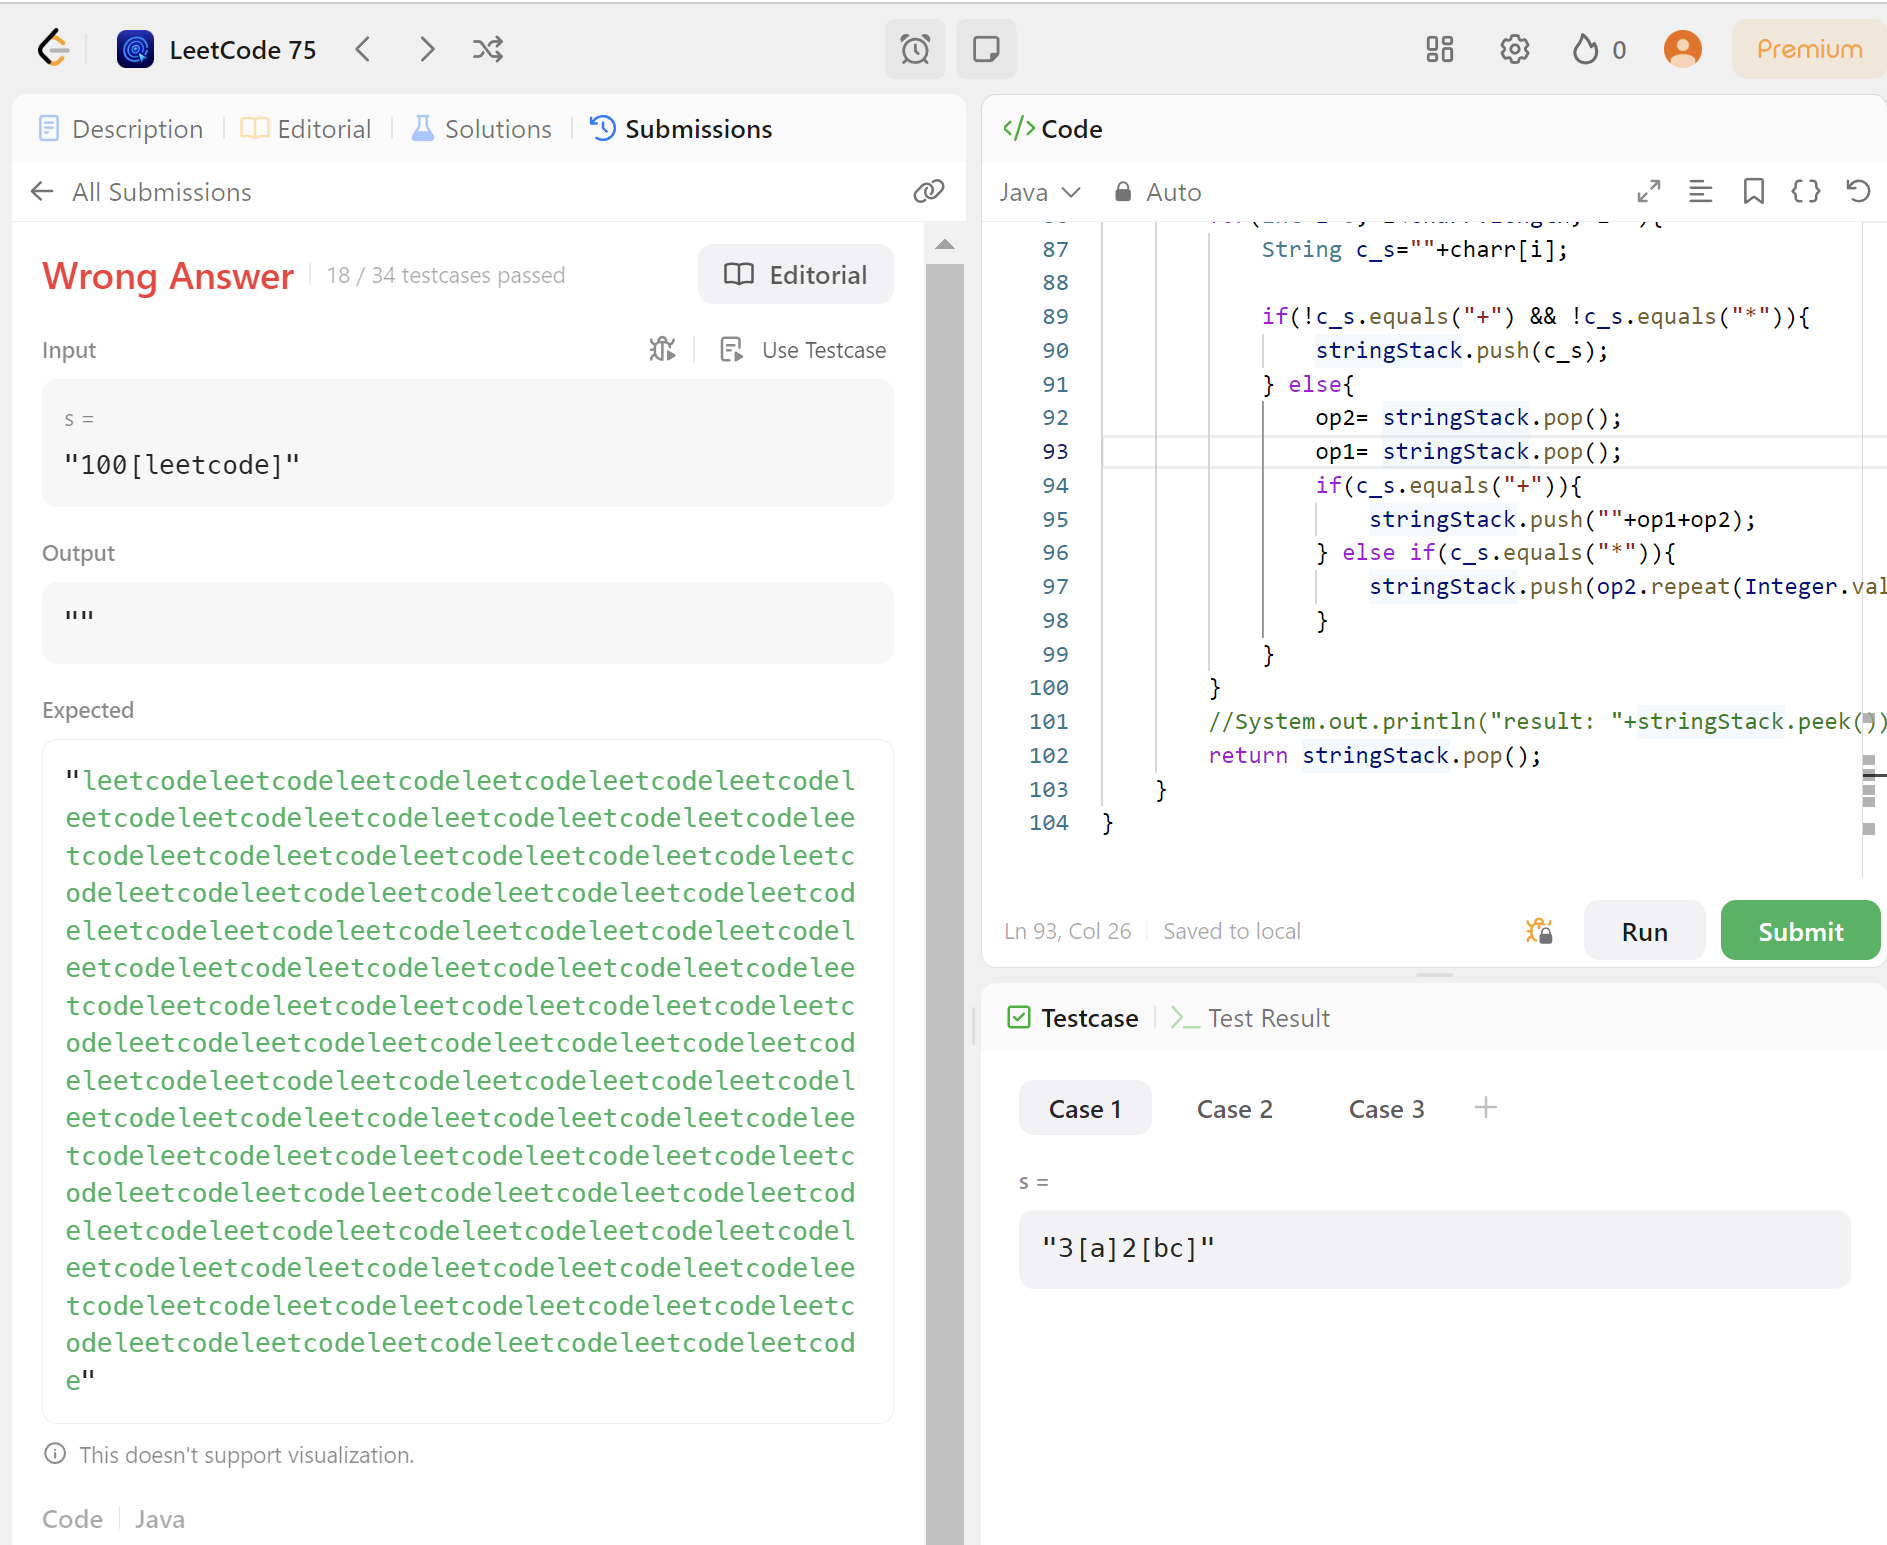Switch to the Editorial tab
Image resolution: width=1887 pixels, height=1545 pixels.
[306, 129]
